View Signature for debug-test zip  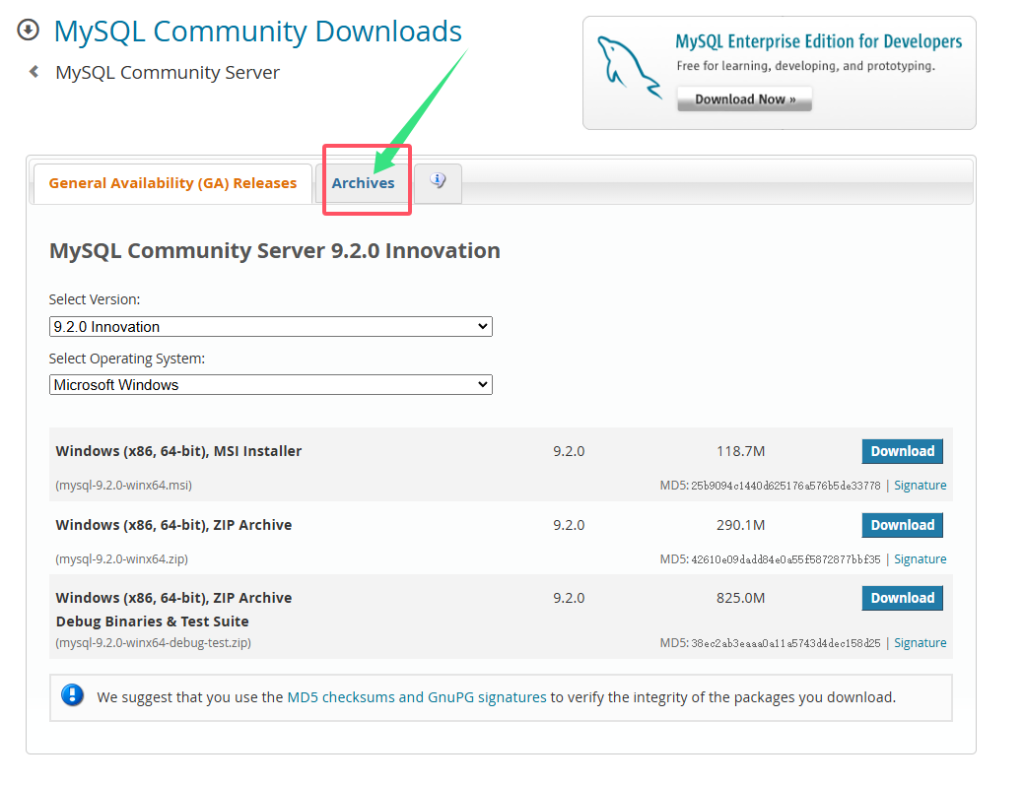[919, 643]
